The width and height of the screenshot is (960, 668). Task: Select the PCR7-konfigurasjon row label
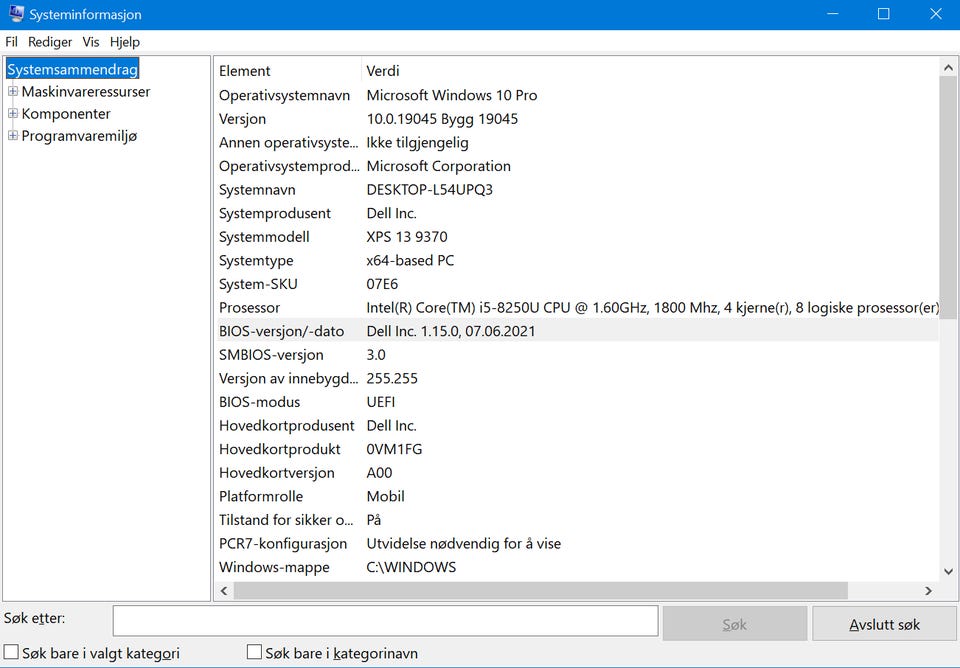click(283, 543)
